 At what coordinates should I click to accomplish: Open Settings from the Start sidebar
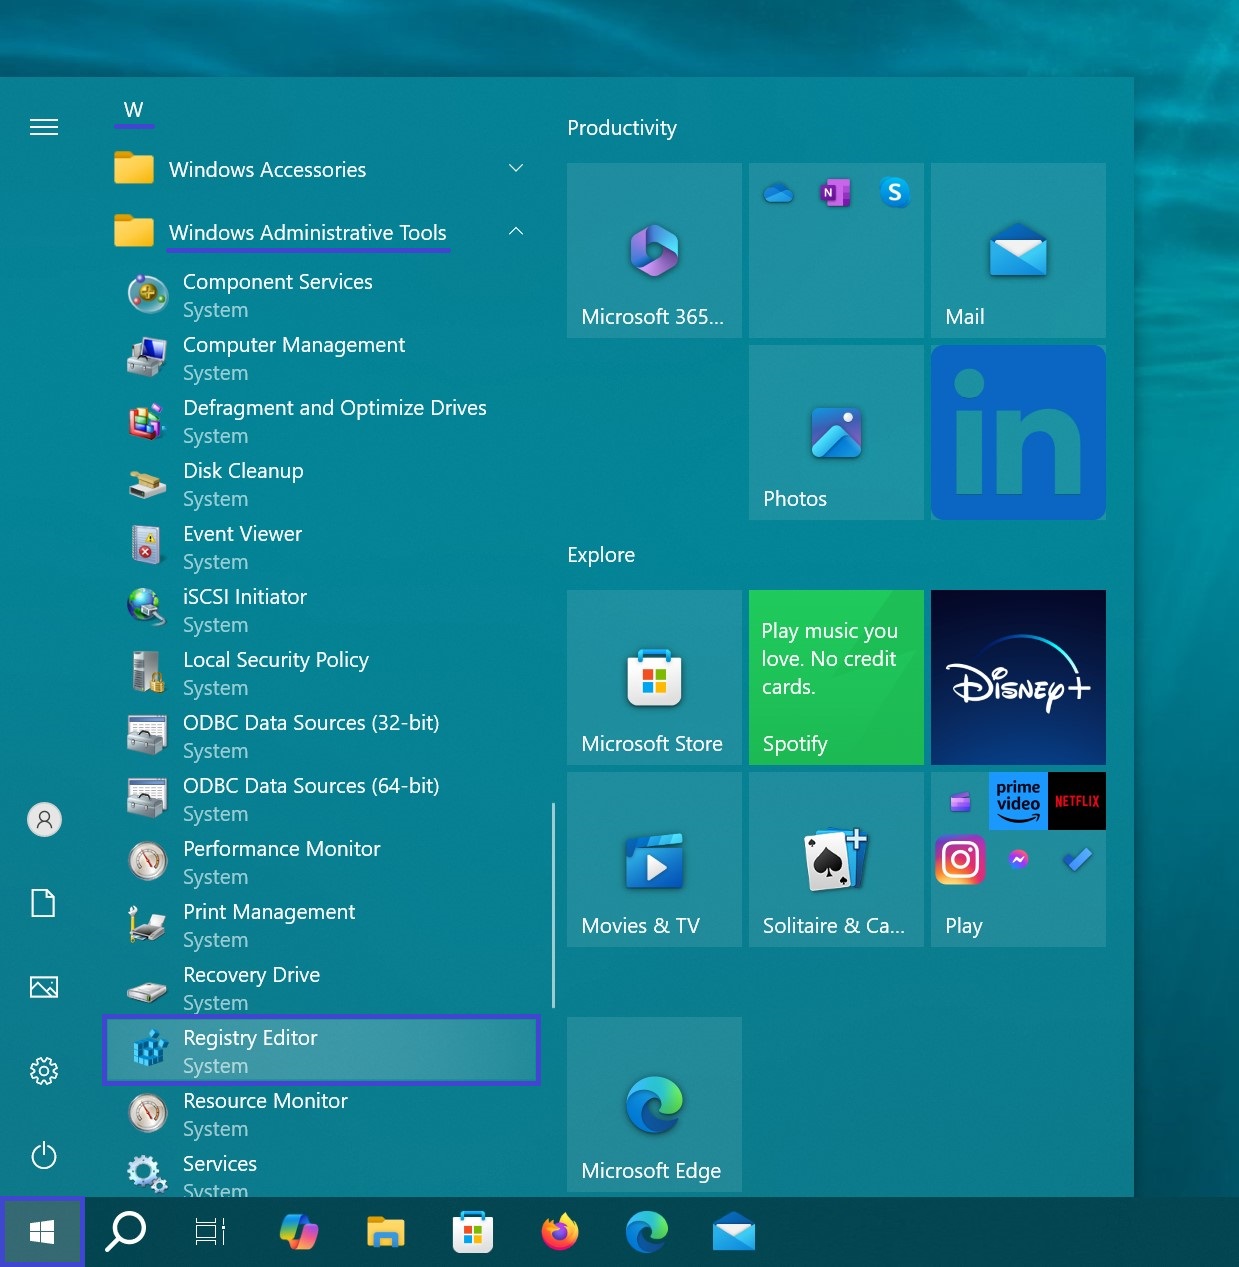pyautogui.click(x=44, y=1071)
